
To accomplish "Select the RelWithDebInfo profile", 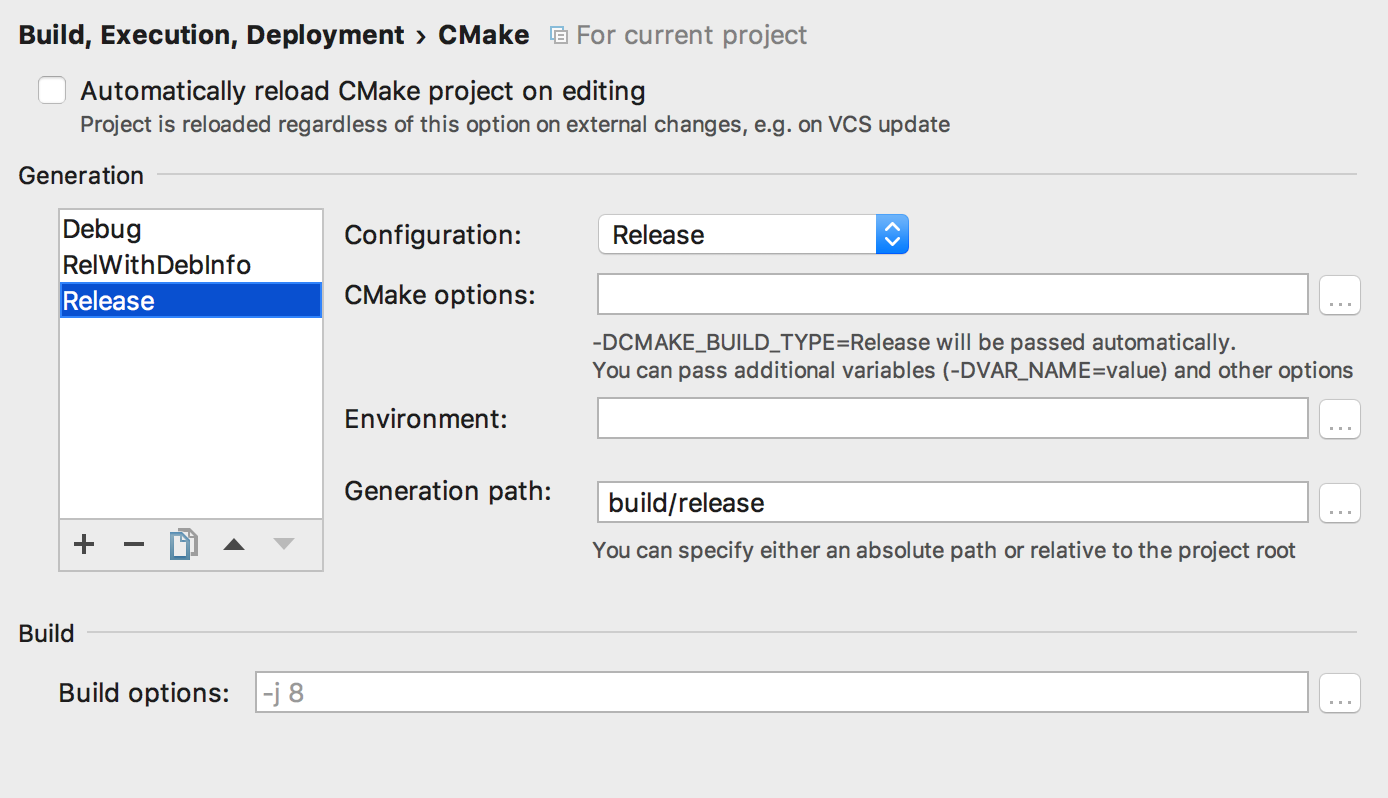I will coord(156,265).
